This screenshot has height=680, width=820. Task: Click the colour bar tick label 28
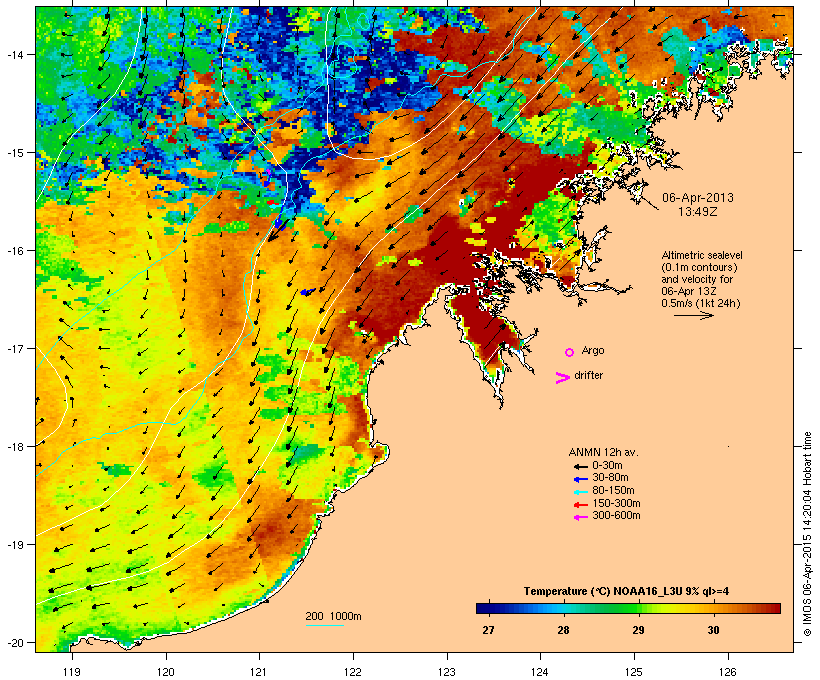563,630
